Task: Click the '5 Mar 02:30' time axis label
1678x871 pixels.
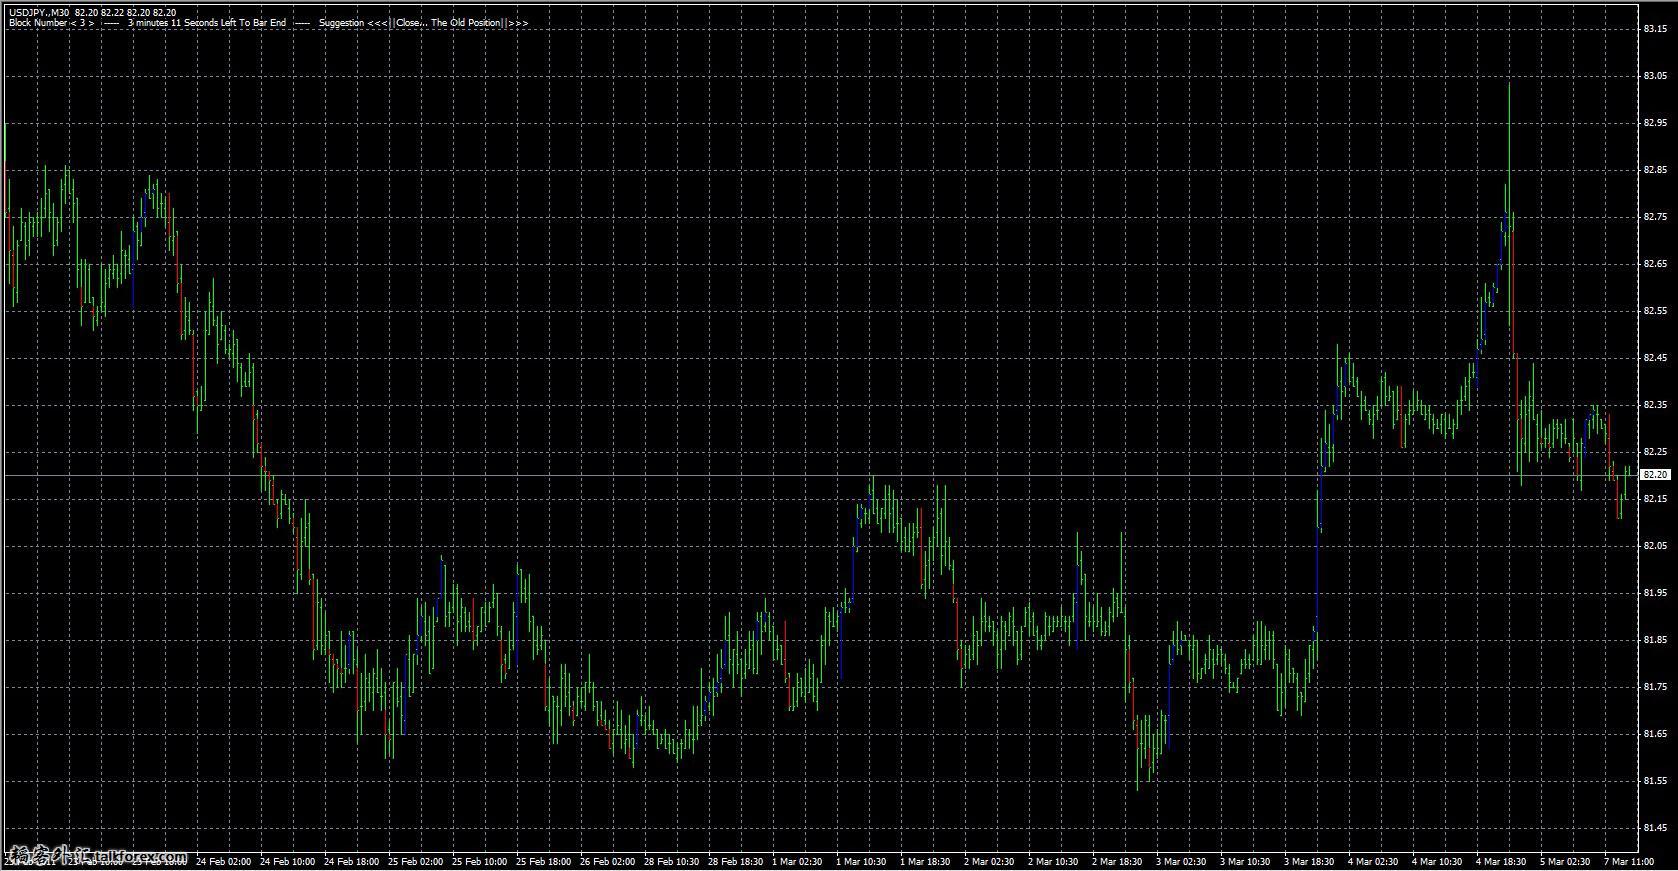Action: click(x=1566, y=861)
